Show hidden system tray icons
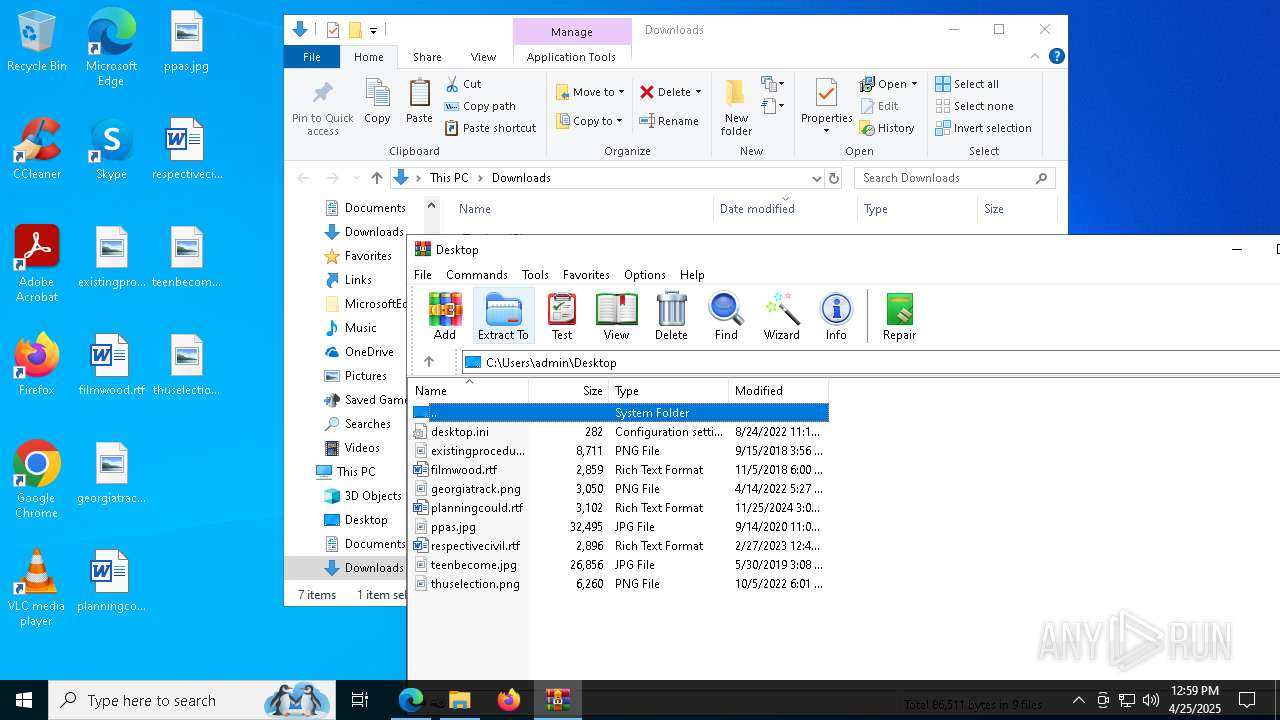 point(1078,700)
